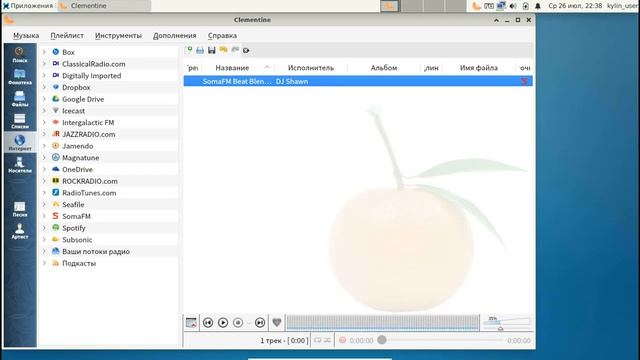Click the Google Drive logo icon

[56, 99]
